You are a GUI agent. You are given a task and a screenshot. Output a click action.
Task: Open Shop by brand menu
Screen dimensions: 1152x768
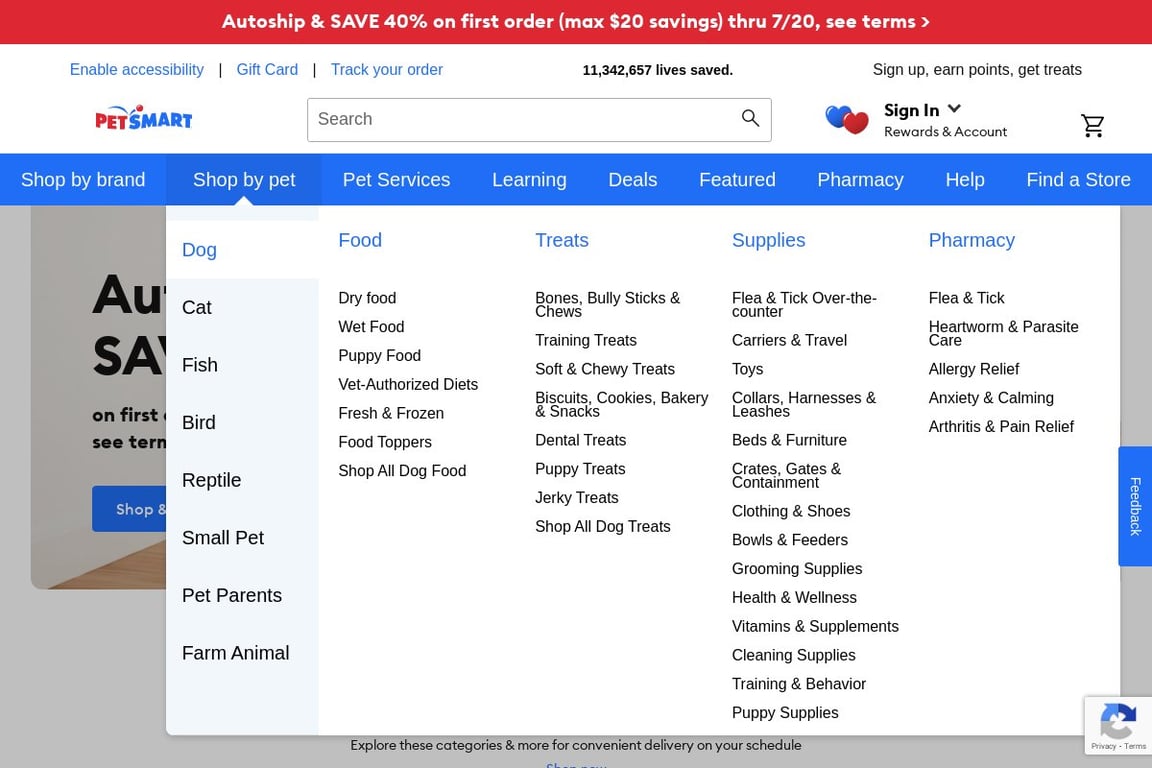pos(83,179)
